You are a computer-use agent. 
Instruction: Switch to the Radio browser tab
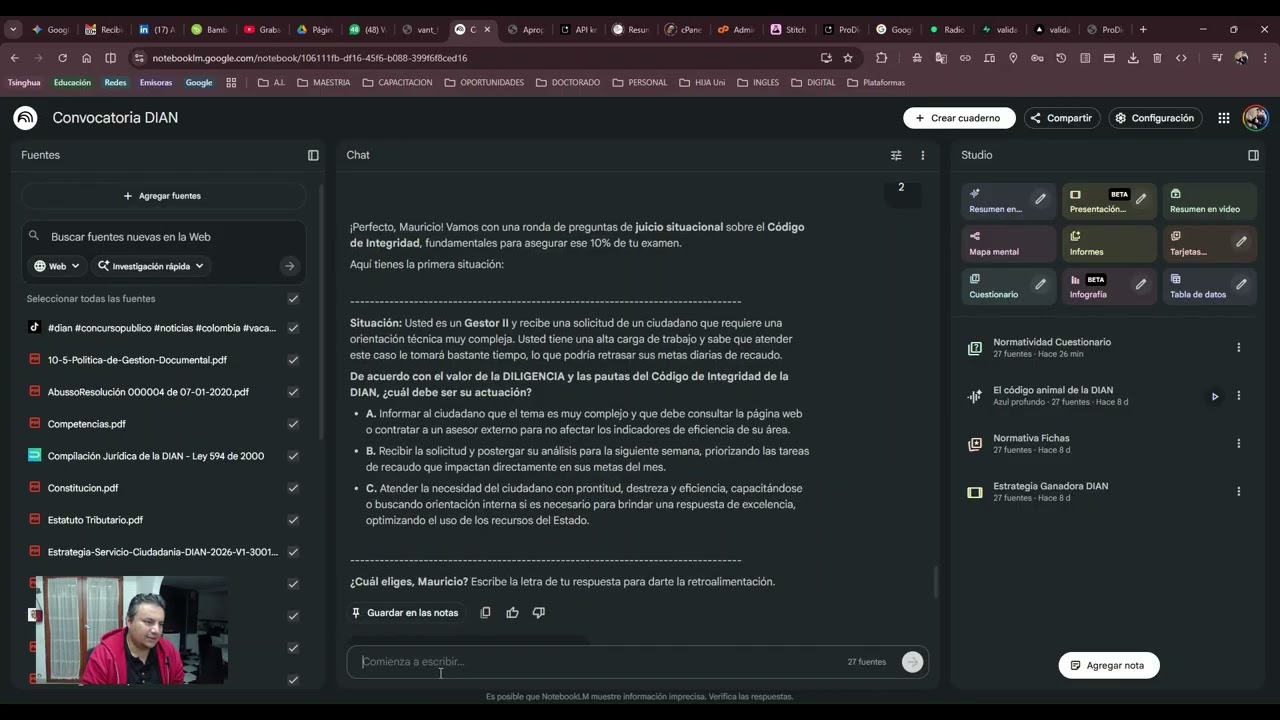point(946,30)
